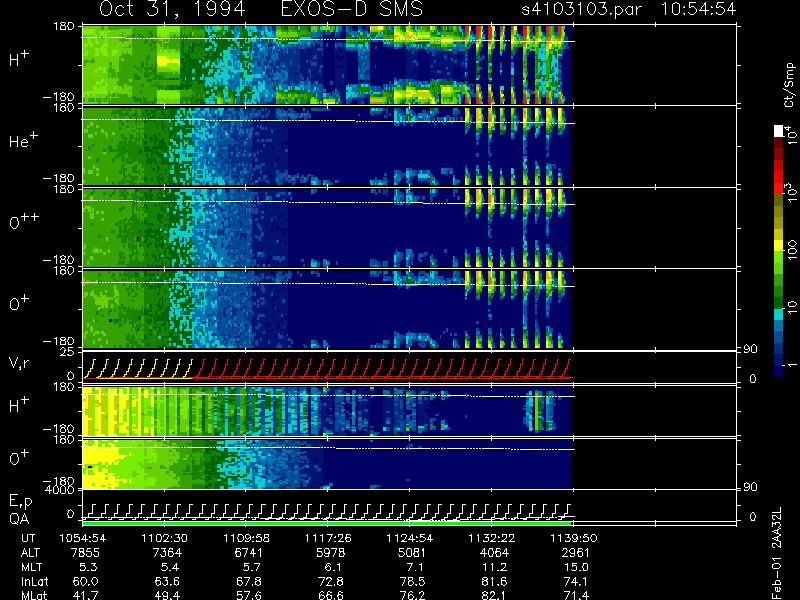
Task: Click UT value '1139:50'
Action: point(573,538)
